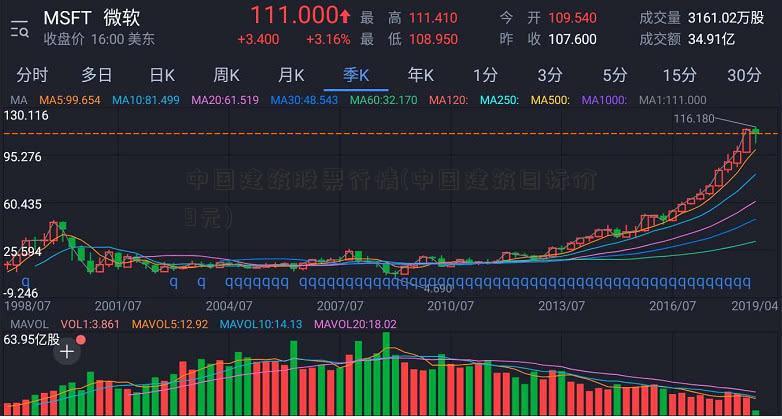
Task: Toggle the MAVOL10 volume average label
Action: pyautogui.click(x=260, y=324)
